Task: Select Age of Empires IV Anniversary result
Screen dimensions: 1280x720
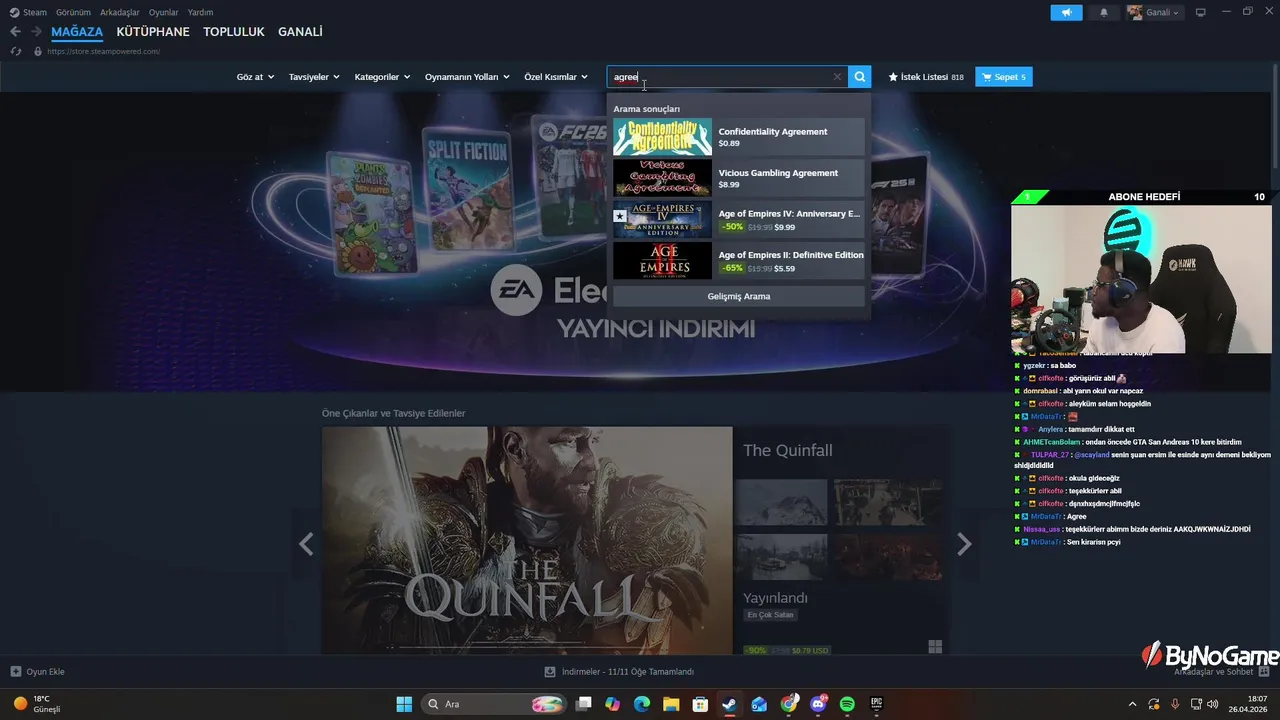Action: click(x=739, y=220)
